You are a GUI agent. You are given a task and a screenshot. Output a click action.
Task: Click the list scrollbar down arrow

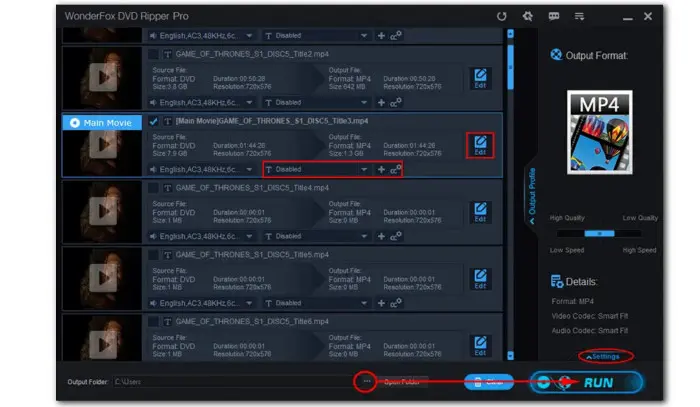click(511, 356)
